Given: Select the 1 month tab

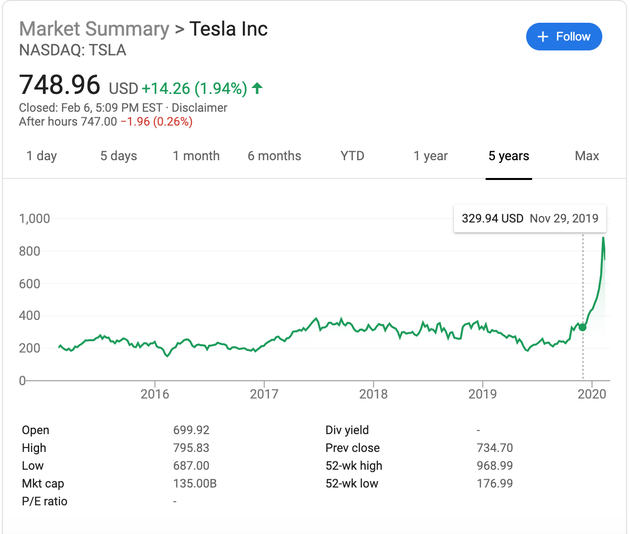Looking at the screenshot, I should (x=196, y=156).
